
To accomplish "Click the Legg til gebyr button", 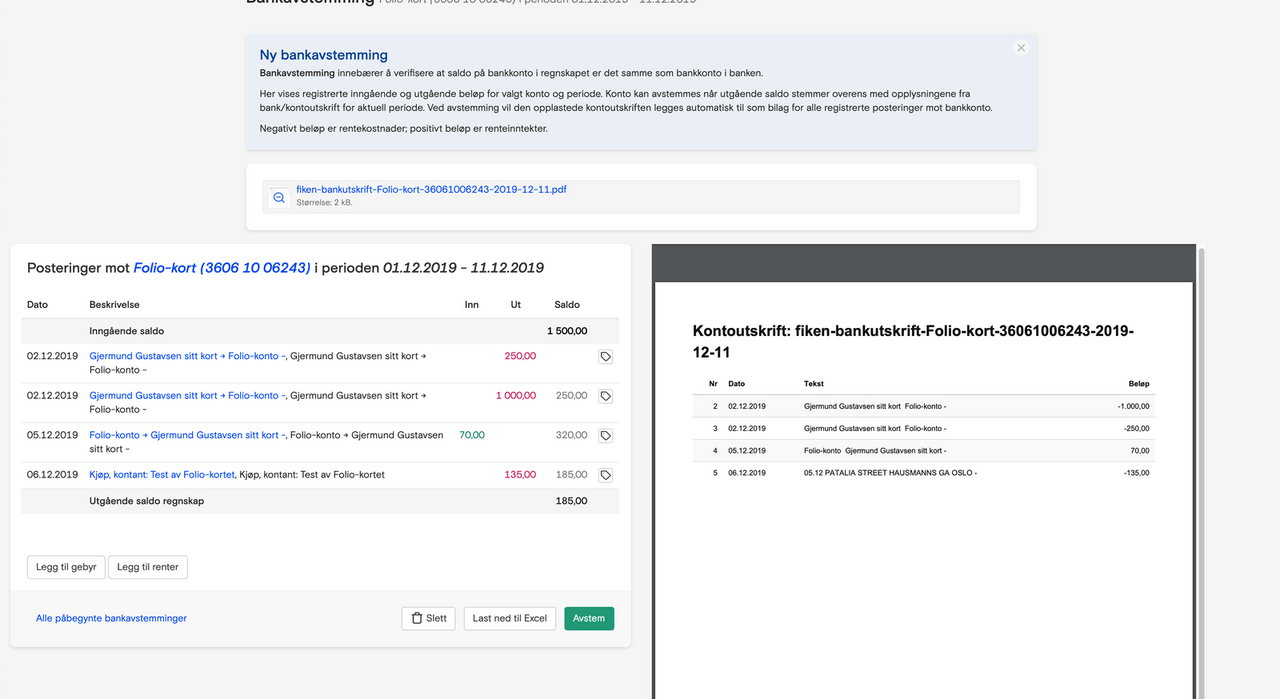I will click(x=66, y=567).
